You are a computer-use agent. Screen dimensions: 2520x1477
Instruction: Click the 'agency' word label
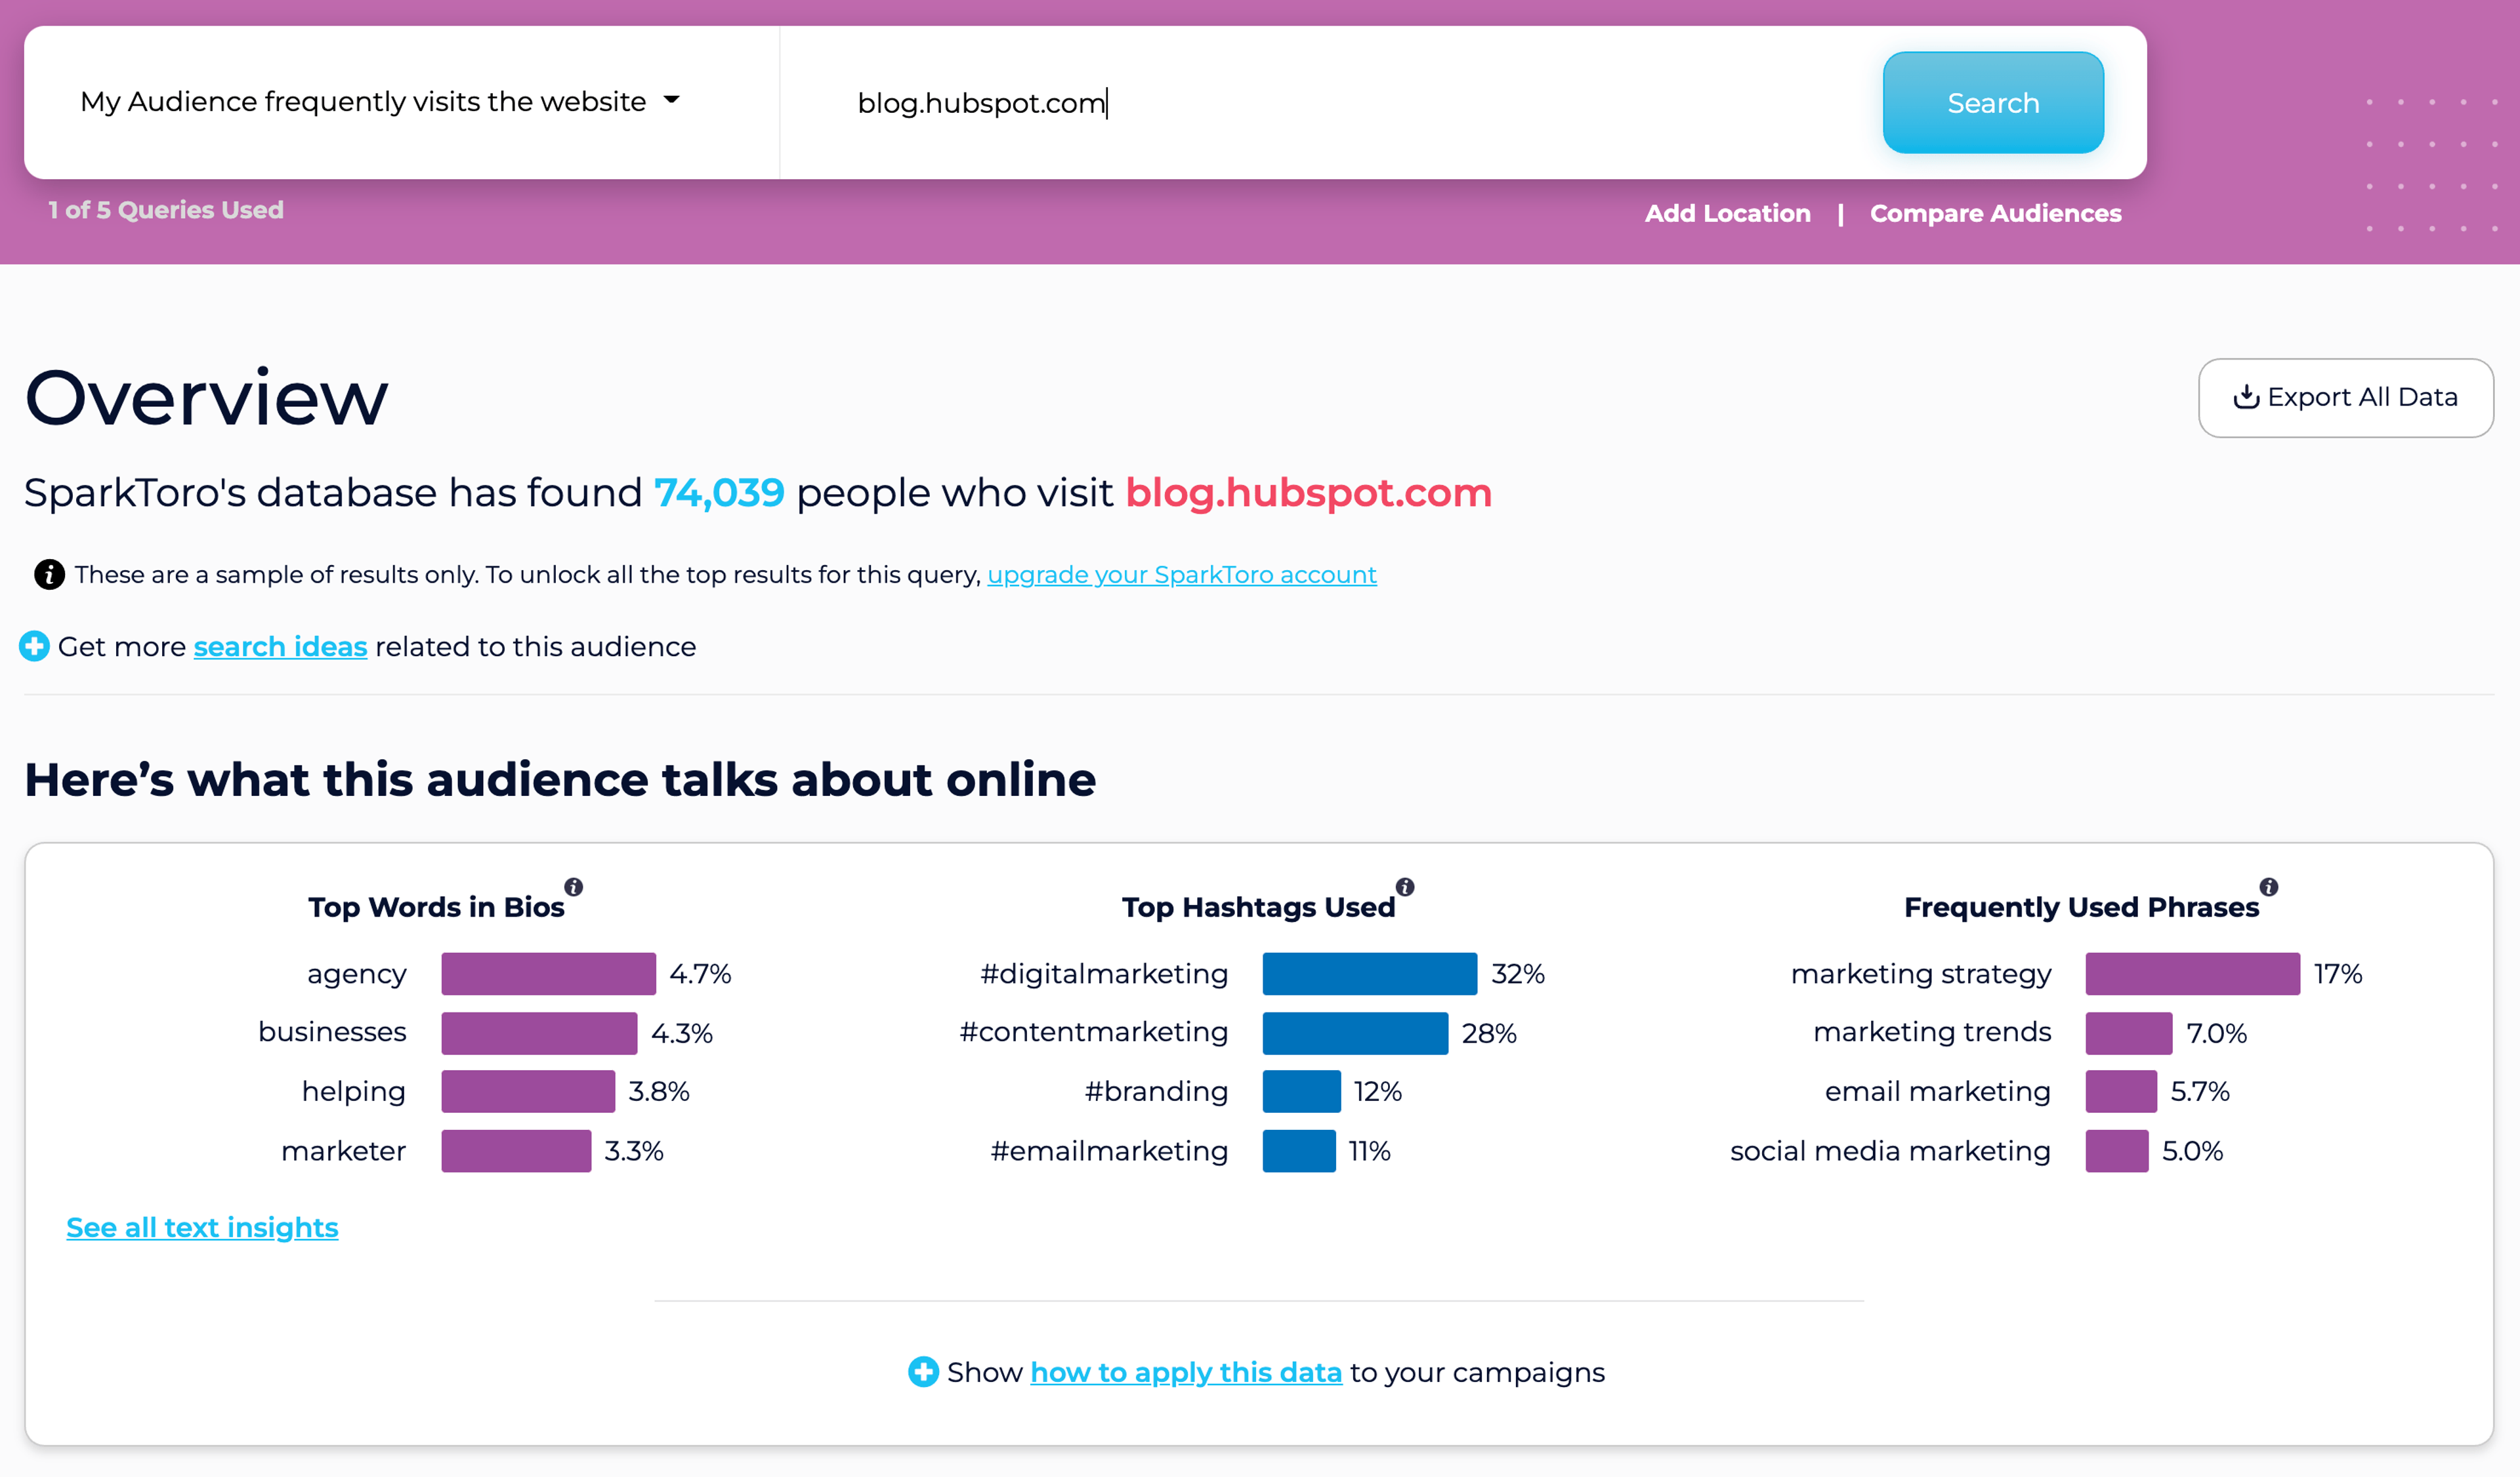click(x=357, y=975)
